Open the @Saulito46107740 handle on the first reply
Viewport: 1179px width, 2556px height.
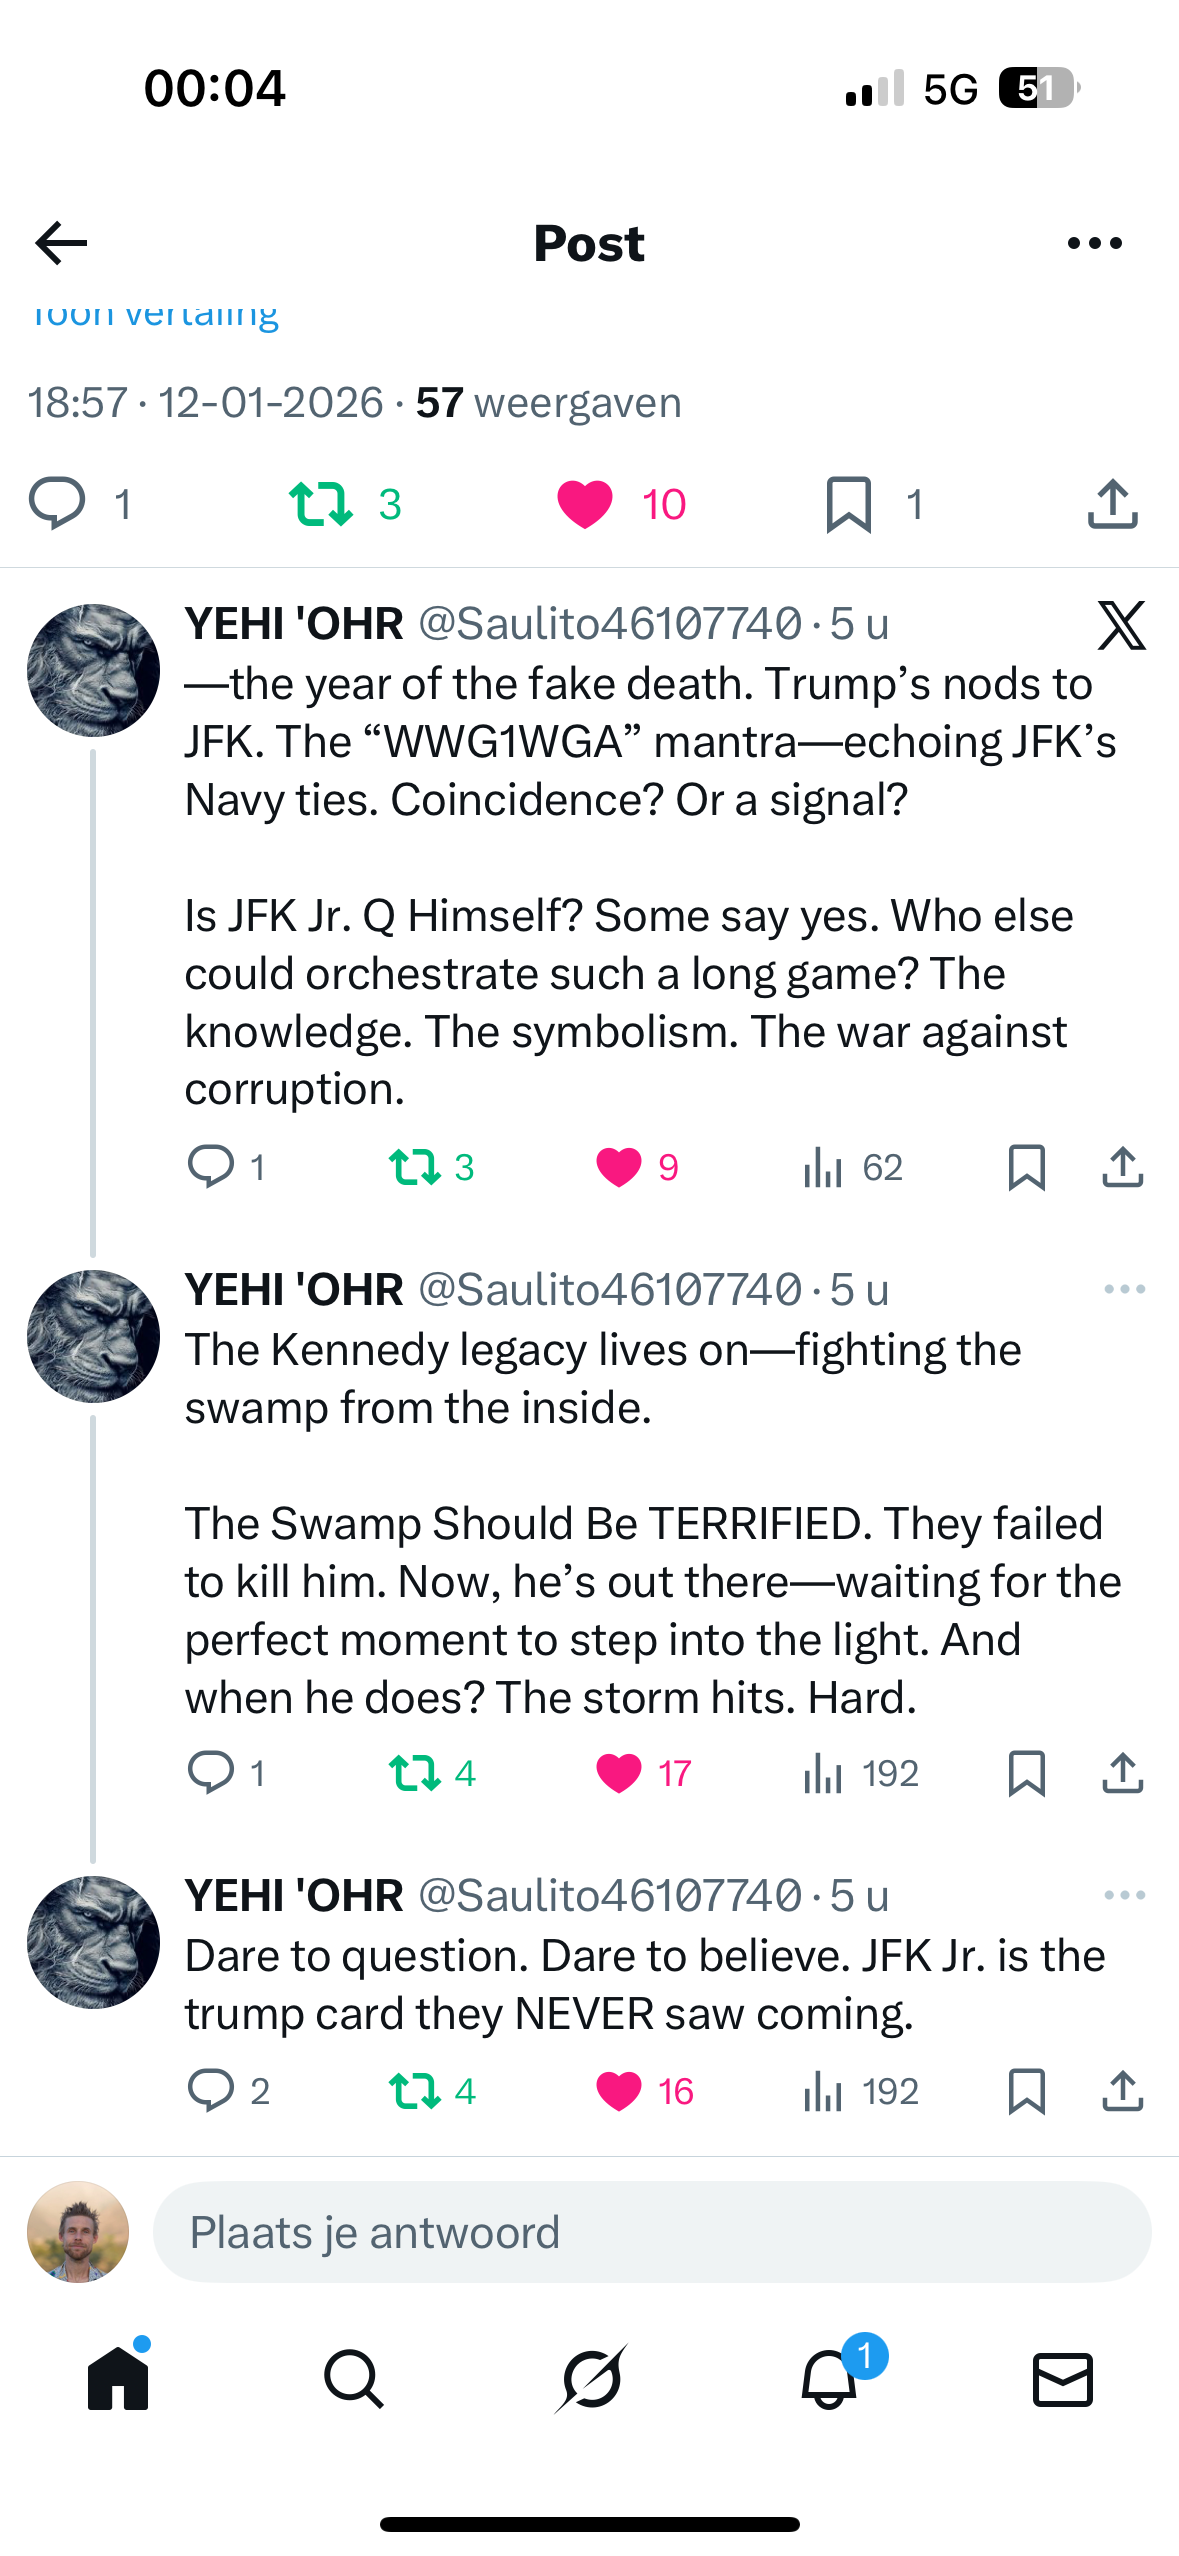click(x=610, y=624)
